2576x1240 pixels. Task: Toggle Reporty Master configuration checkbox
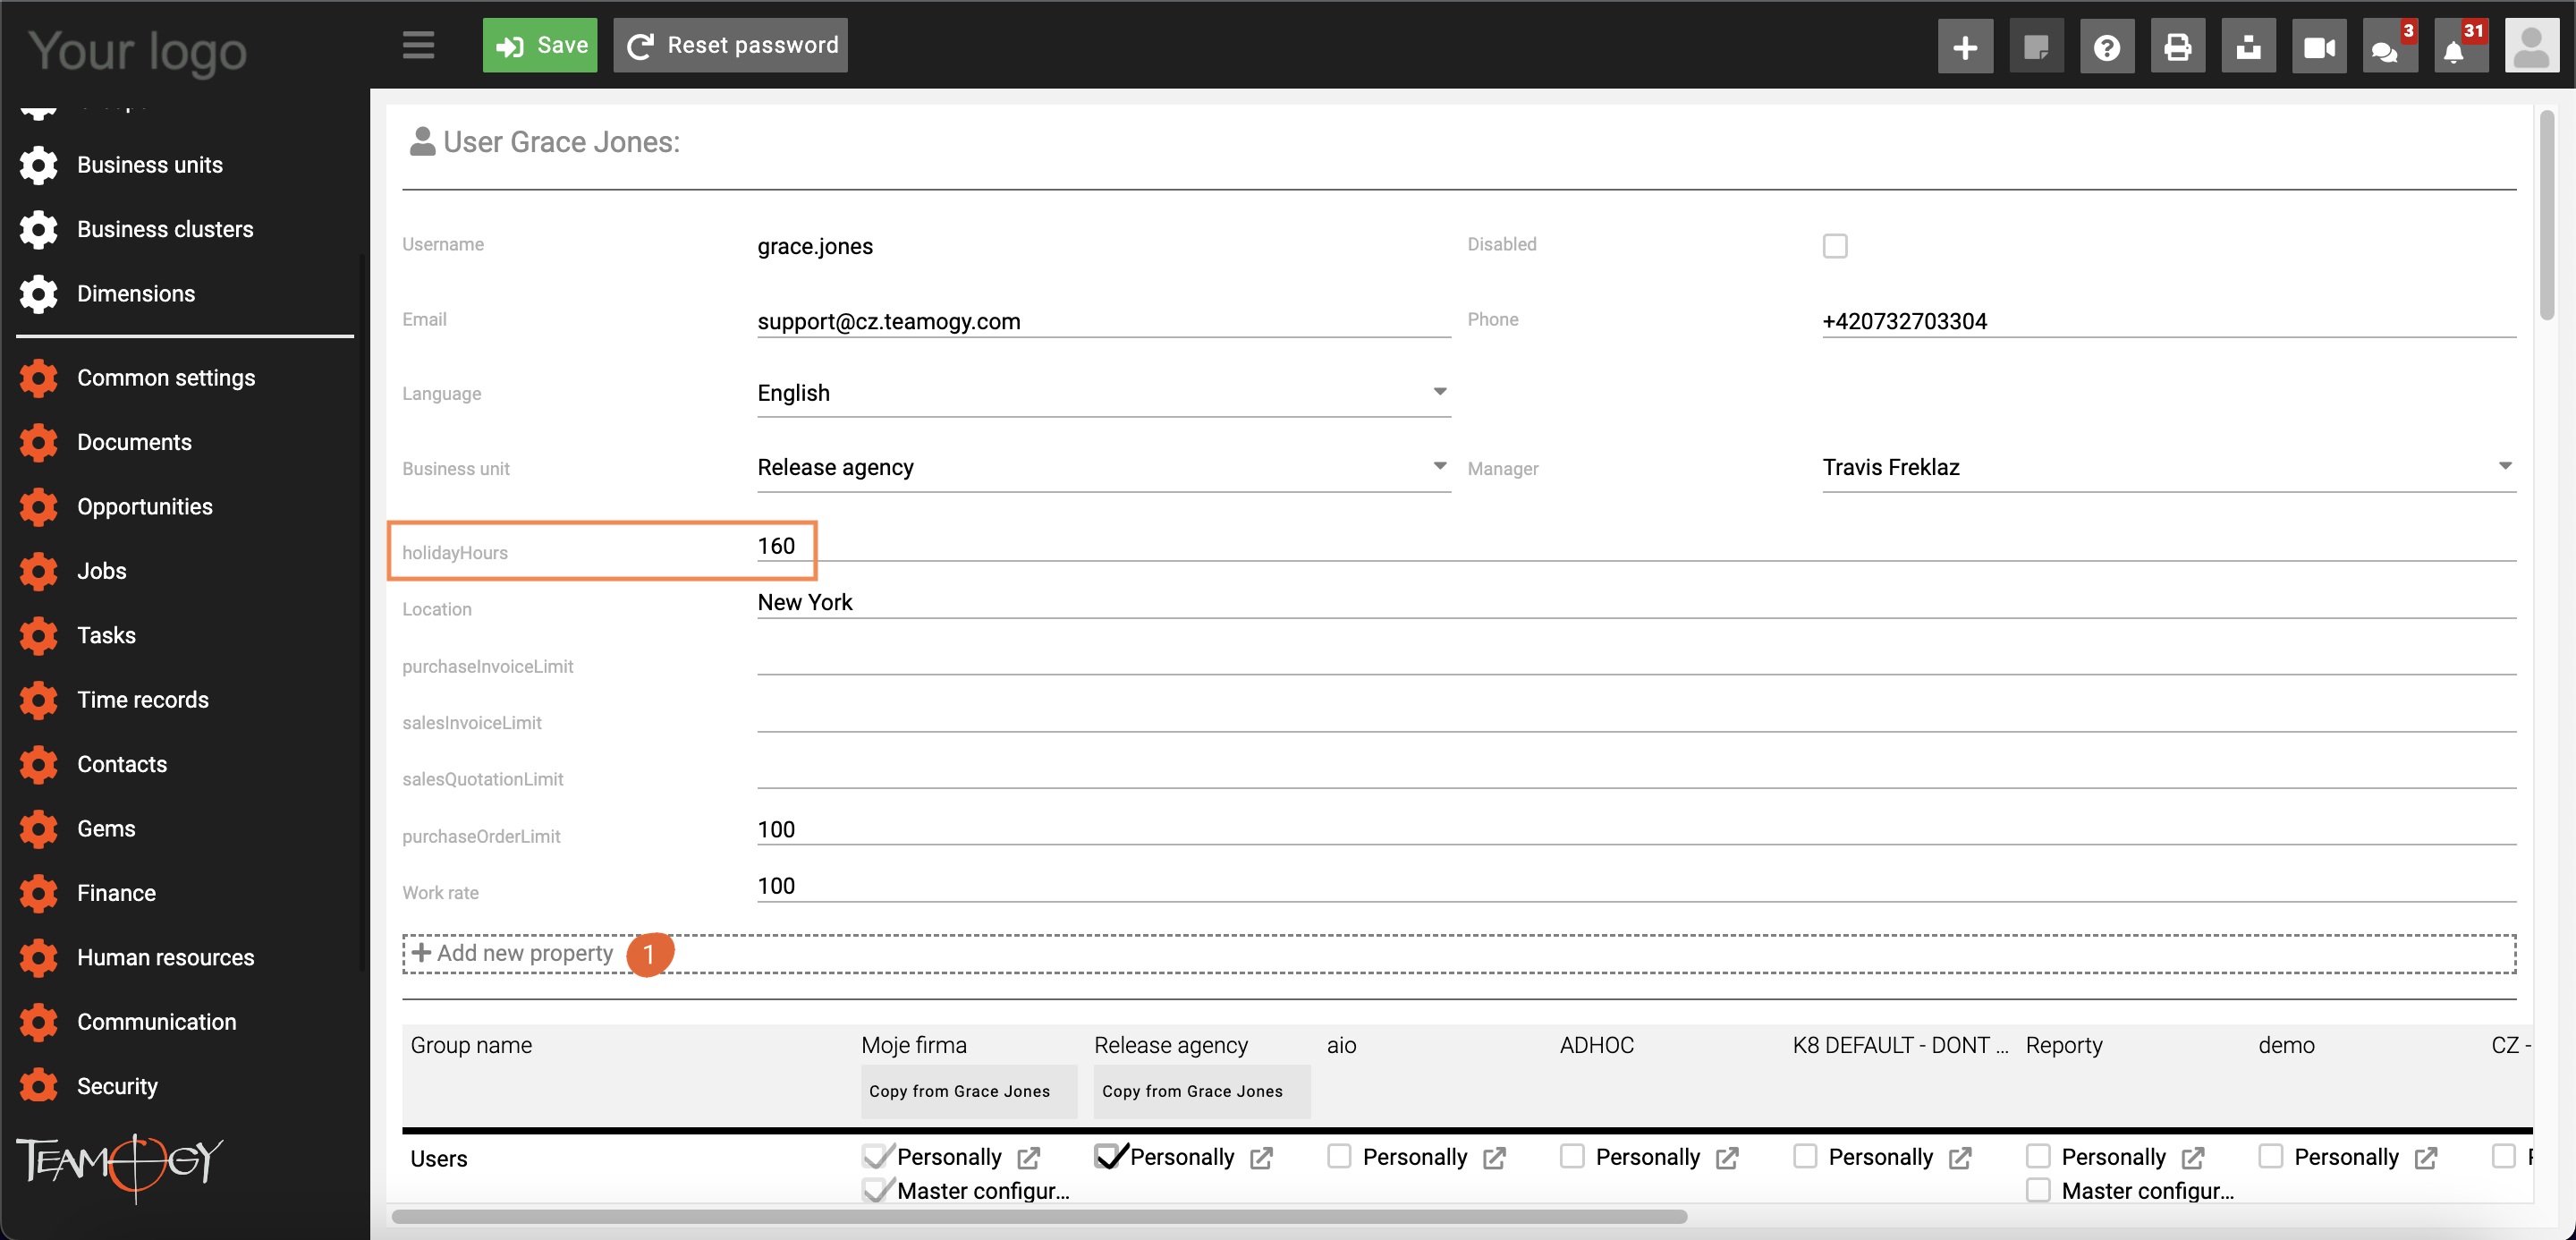[x=2038, y=1190]
